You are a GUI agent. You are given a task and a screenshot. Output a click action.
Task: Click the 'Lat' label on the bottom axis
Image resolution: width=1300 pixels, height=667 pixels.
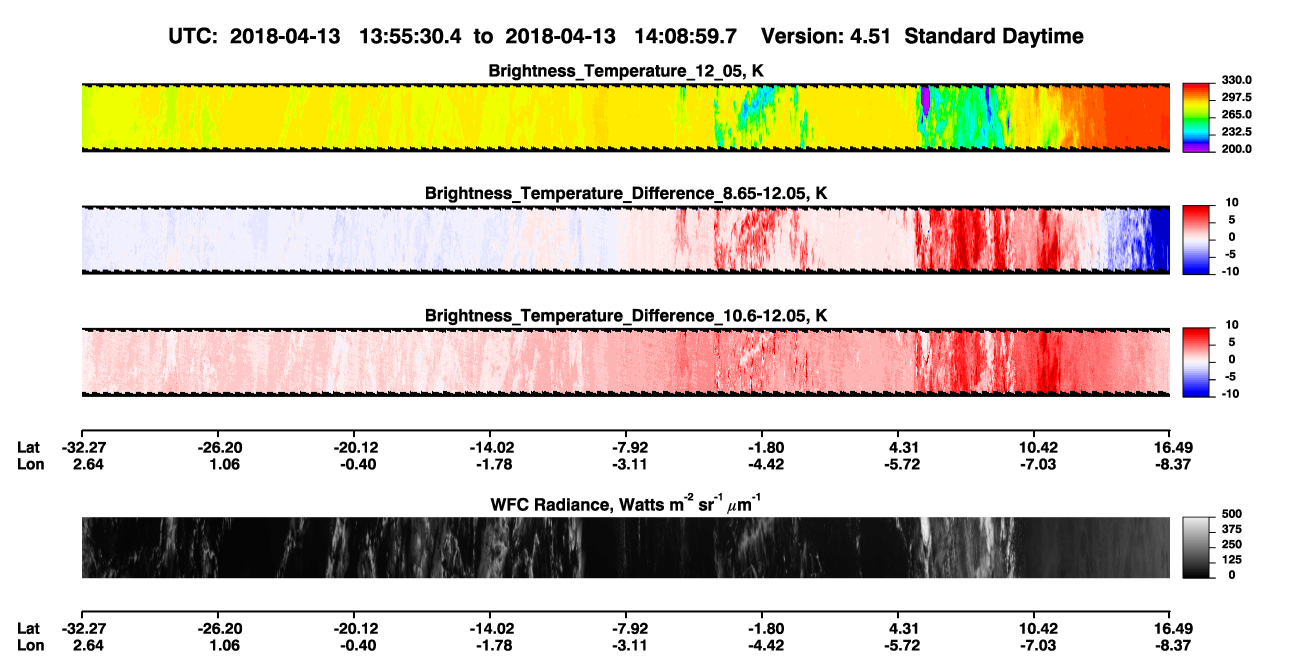click(28, 628)
